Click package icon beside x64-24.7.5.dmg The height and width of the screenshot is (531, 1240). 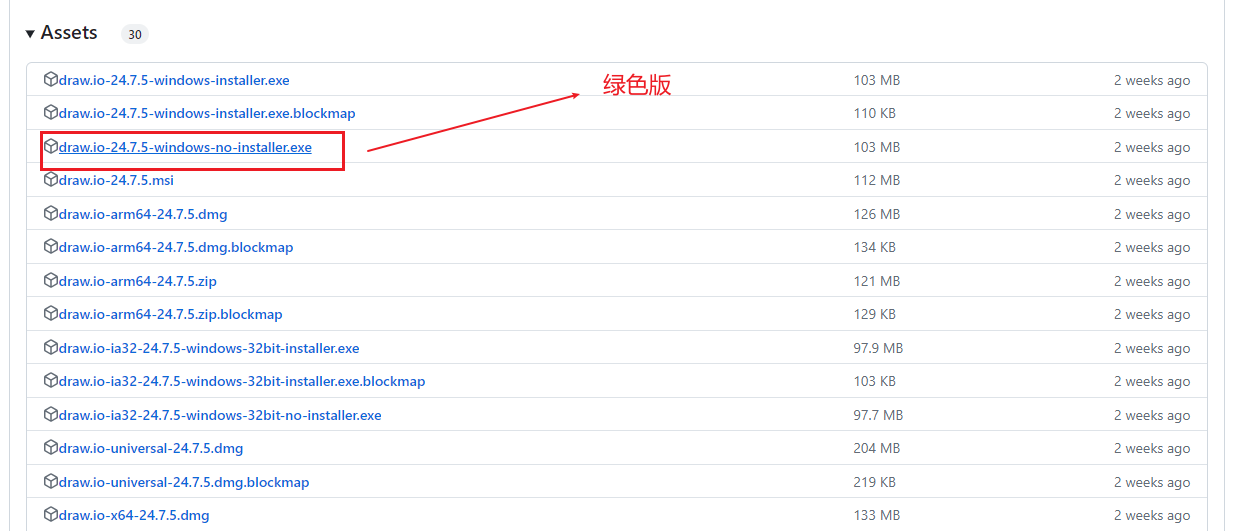[x=50, y=514]
